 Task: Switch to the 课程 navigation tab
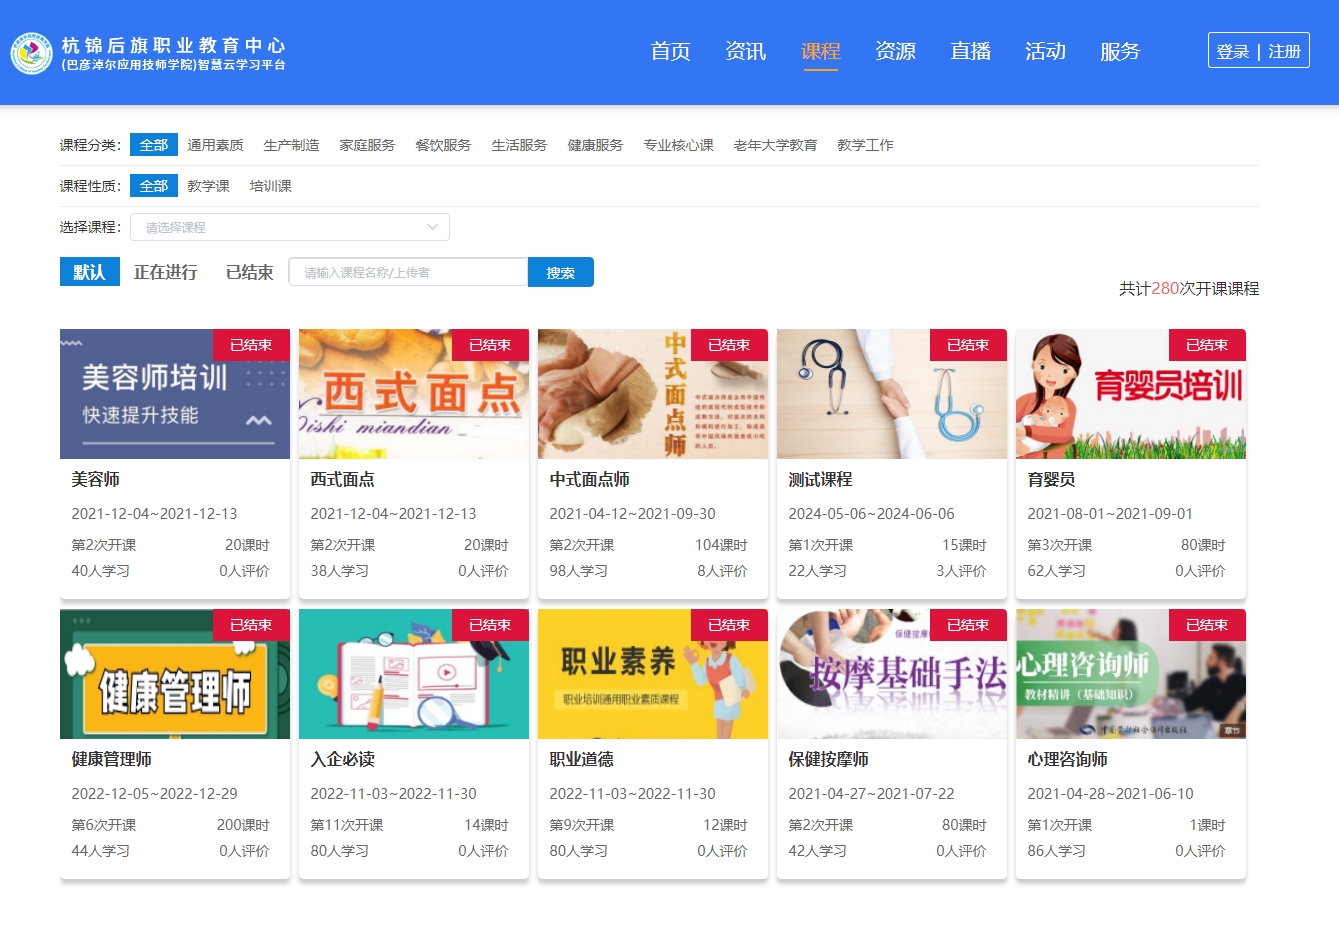click(x=820, y=52)
